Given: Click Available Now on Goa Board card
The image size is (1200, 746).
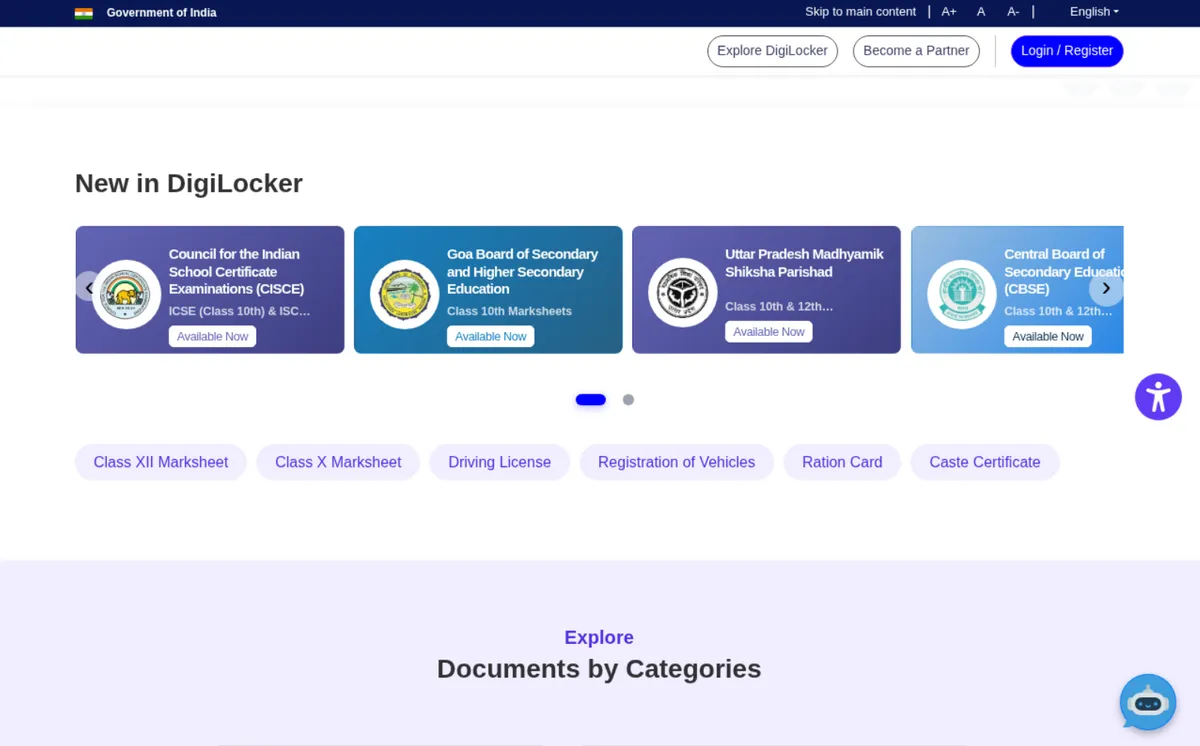Looking at the screenshot, I should tap(490, 337).
